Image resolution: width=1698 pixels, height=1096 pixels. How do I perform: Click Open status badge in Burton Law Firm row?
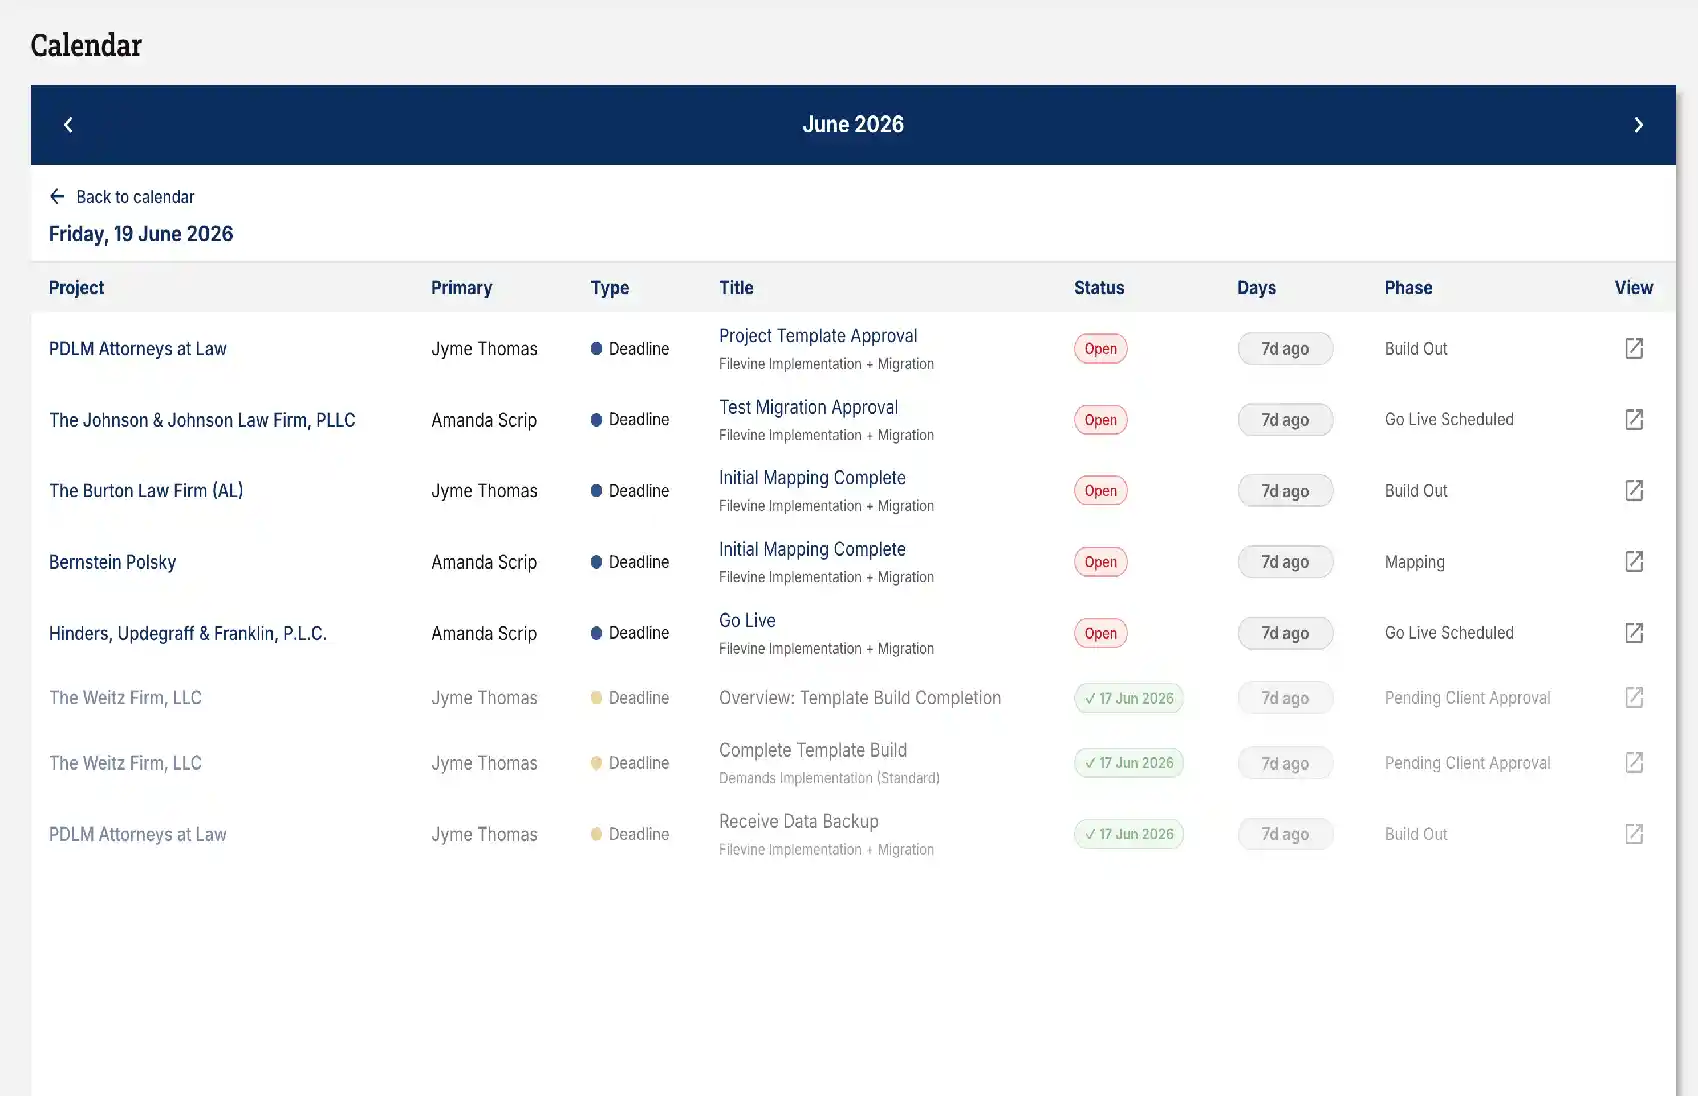click(x=1100, y=490)
